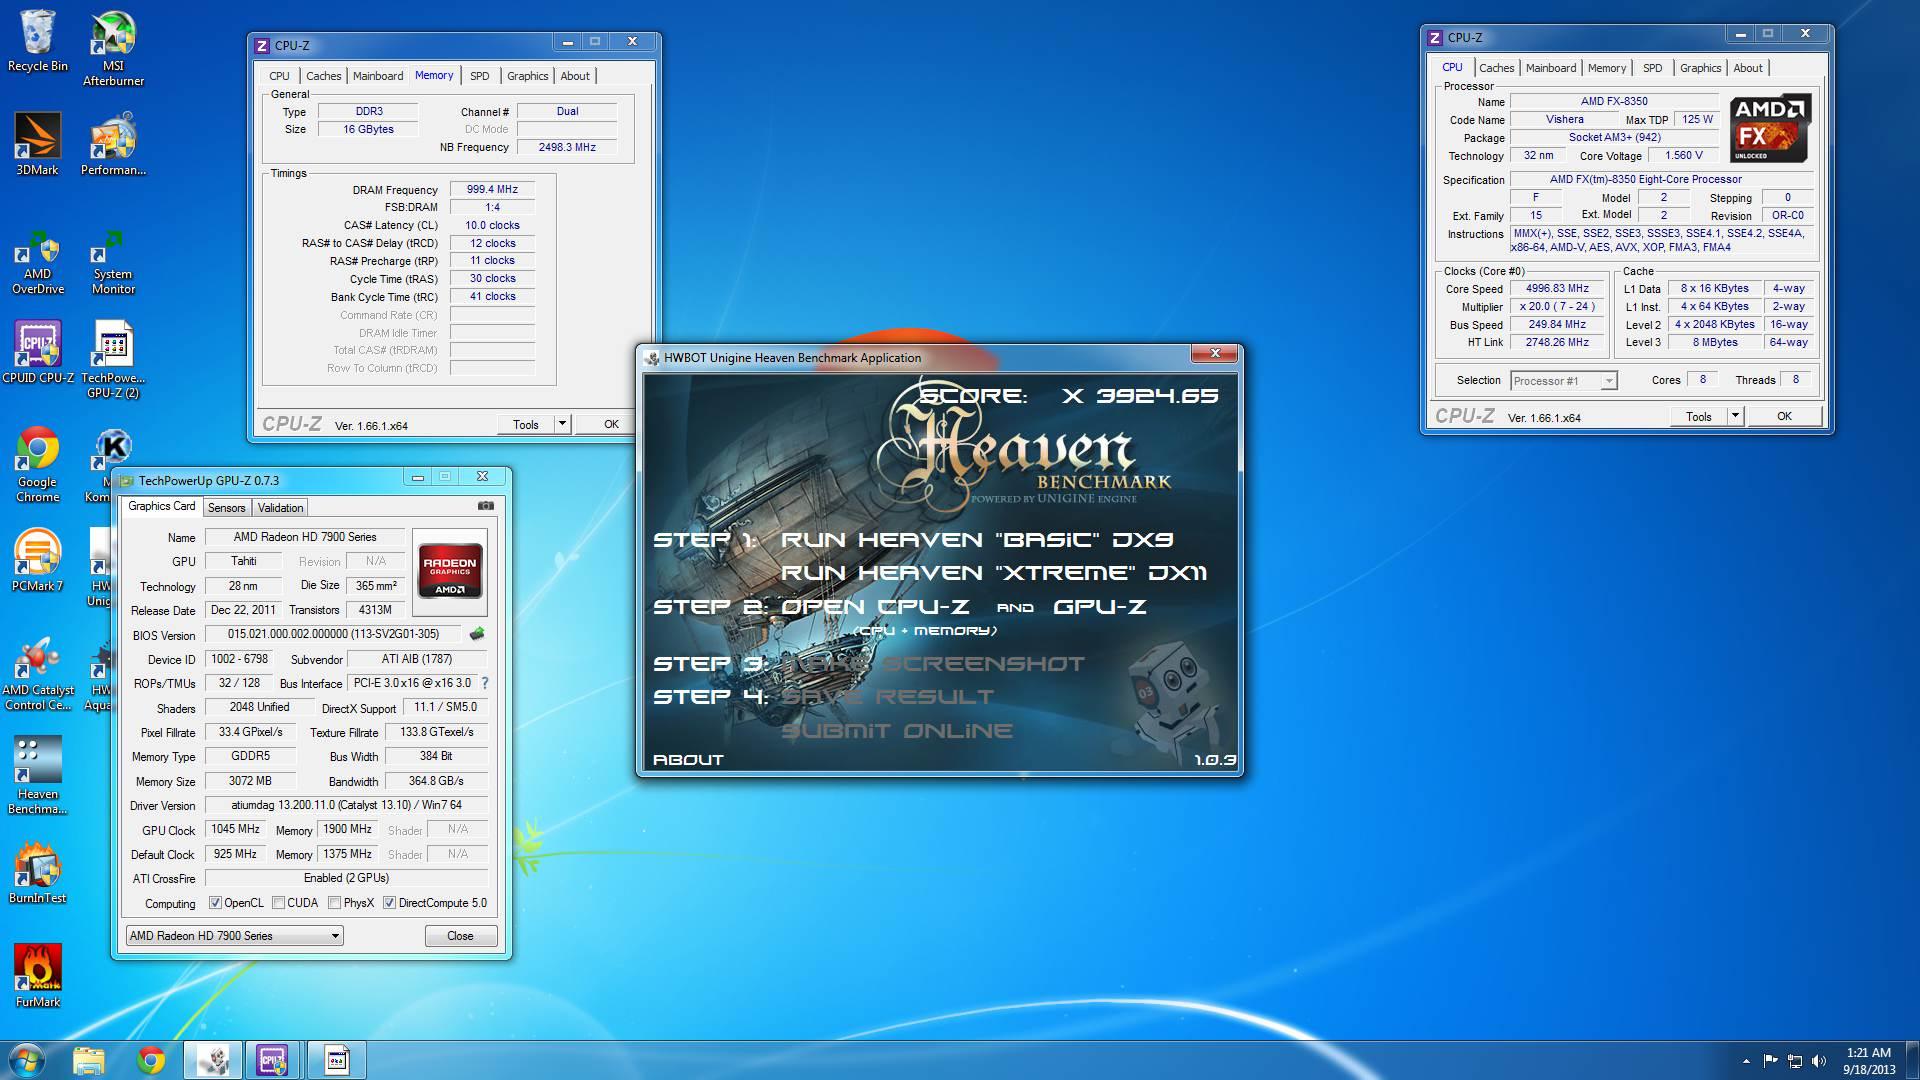1920x1080 pixels.
Task: Switch to CPU-Z taskbar button
Action: click(273, 1060)
